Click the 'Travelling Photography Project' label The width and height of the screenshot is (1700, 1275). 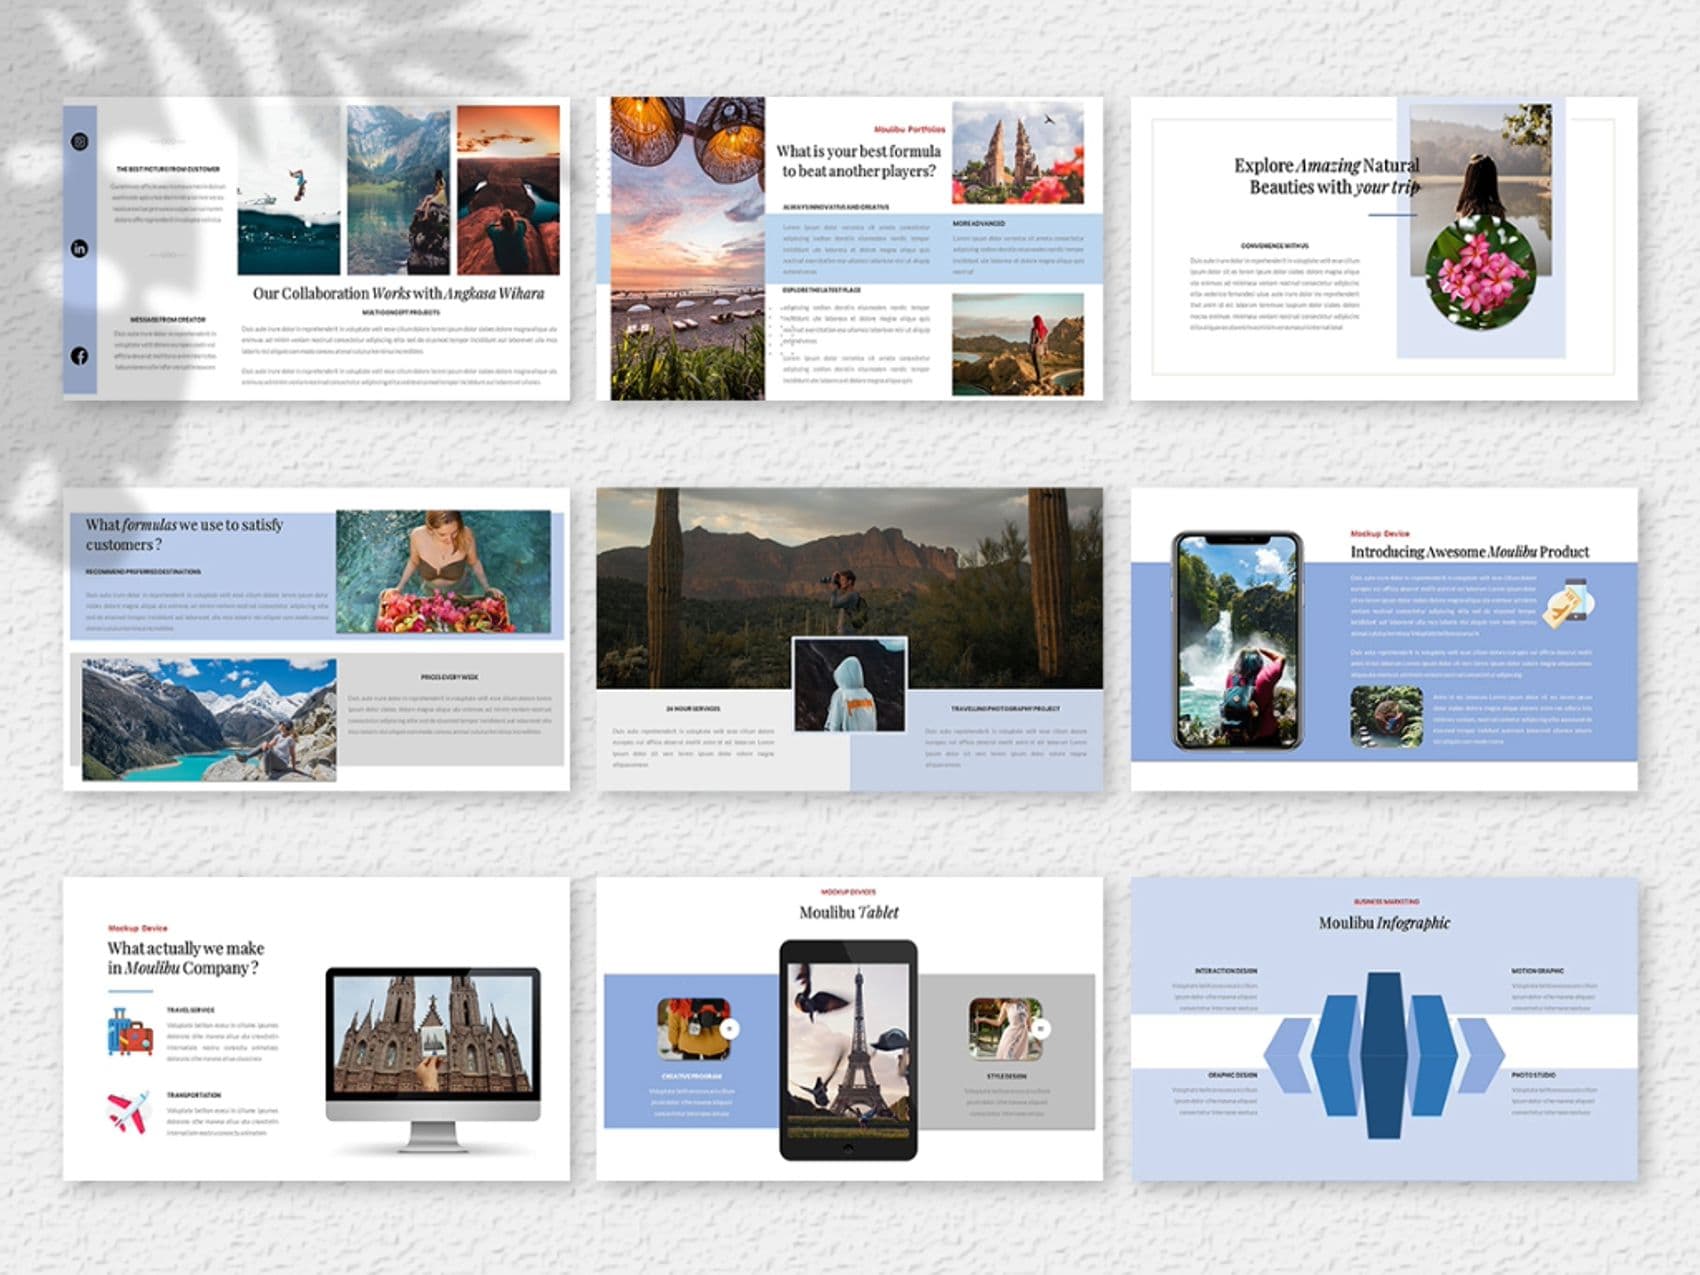(x=1005, y=709)
